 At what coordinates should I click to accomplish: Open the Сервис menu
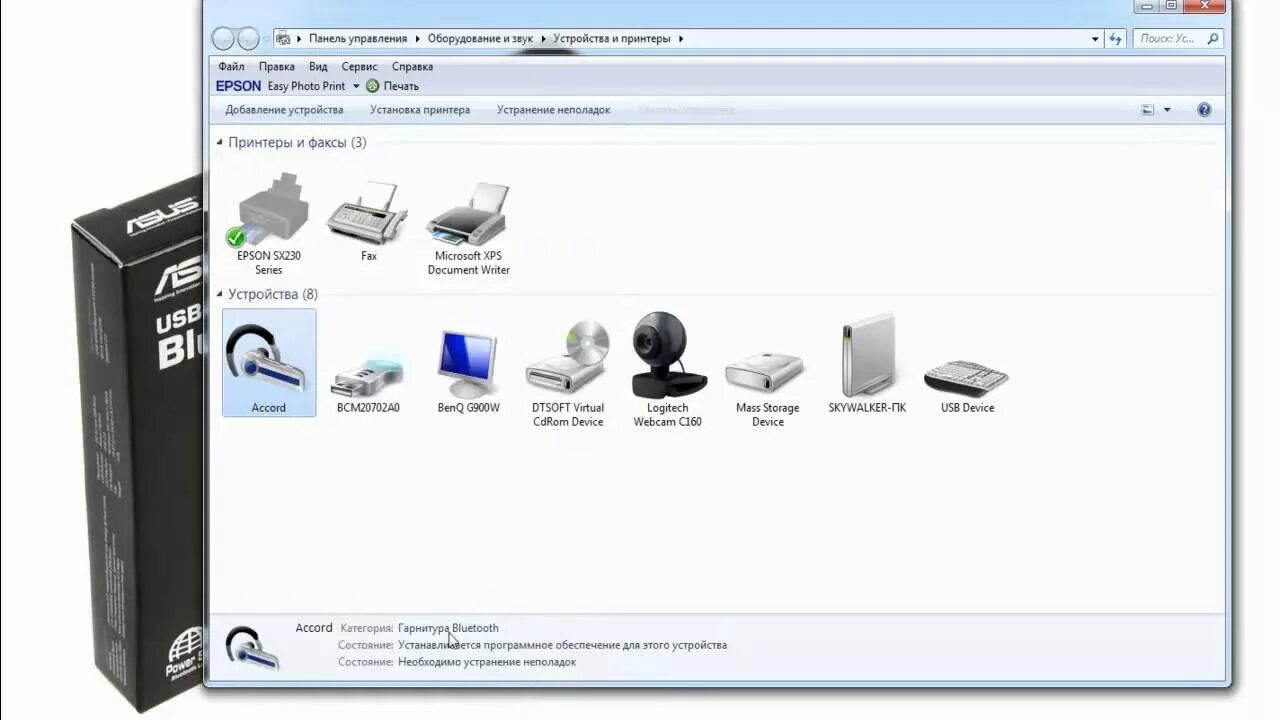pos(359,67)
